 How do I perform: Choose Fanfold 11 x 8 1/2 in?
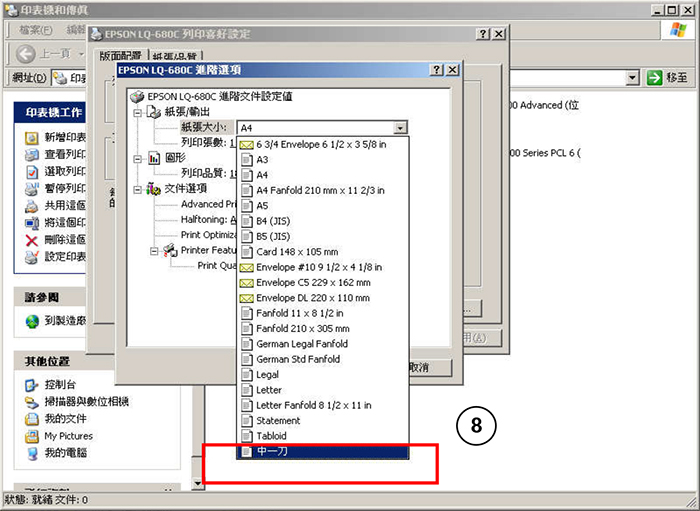pos(322,313)
